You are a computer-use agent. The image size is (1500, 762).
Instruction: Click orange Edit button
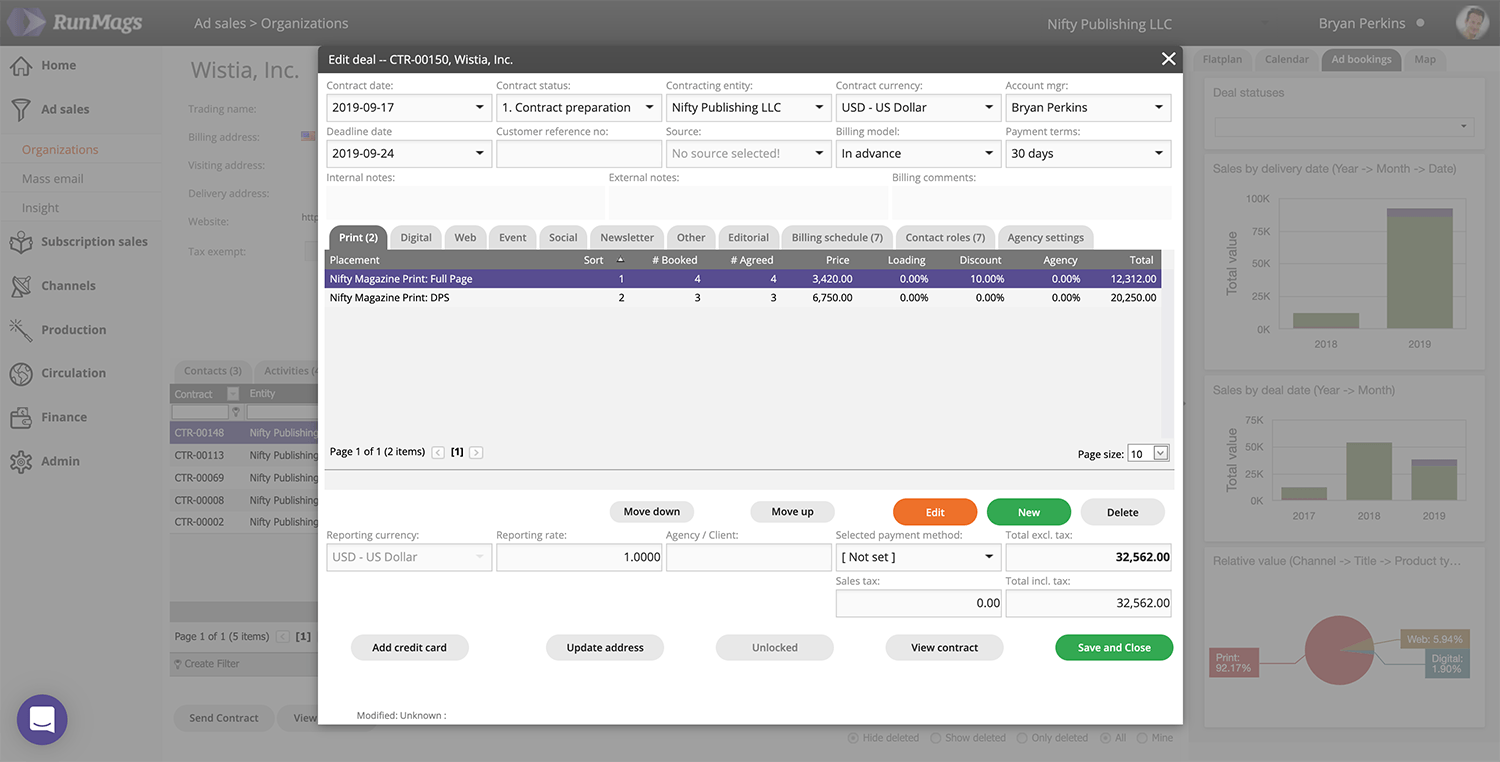coord(935,512)
